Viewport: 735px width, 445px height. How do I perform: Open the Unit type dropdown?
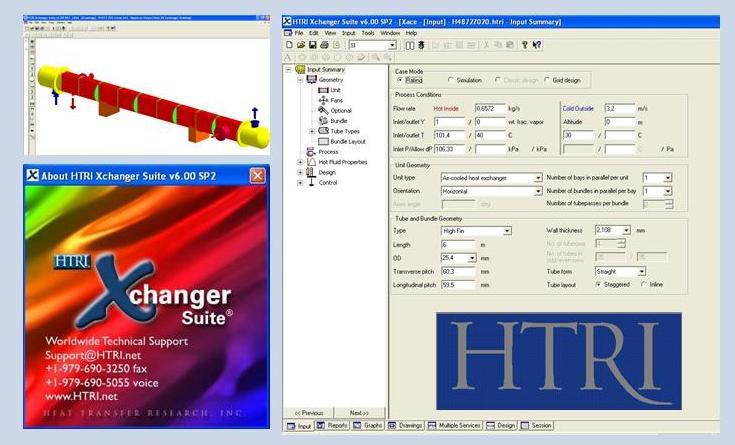[x=538, y=178]
